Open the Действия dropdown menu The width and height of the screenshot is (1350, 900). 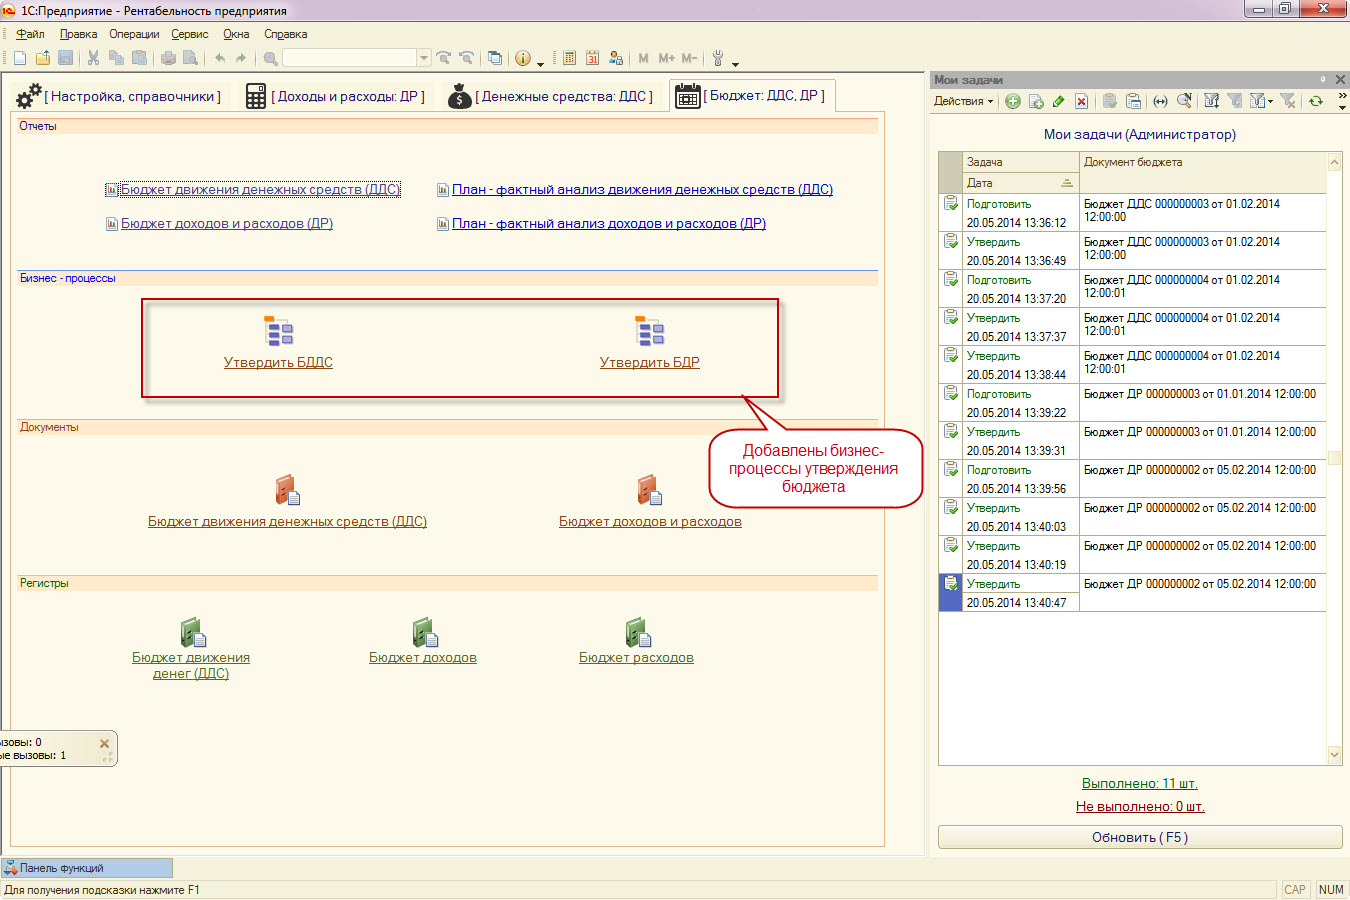964,101
